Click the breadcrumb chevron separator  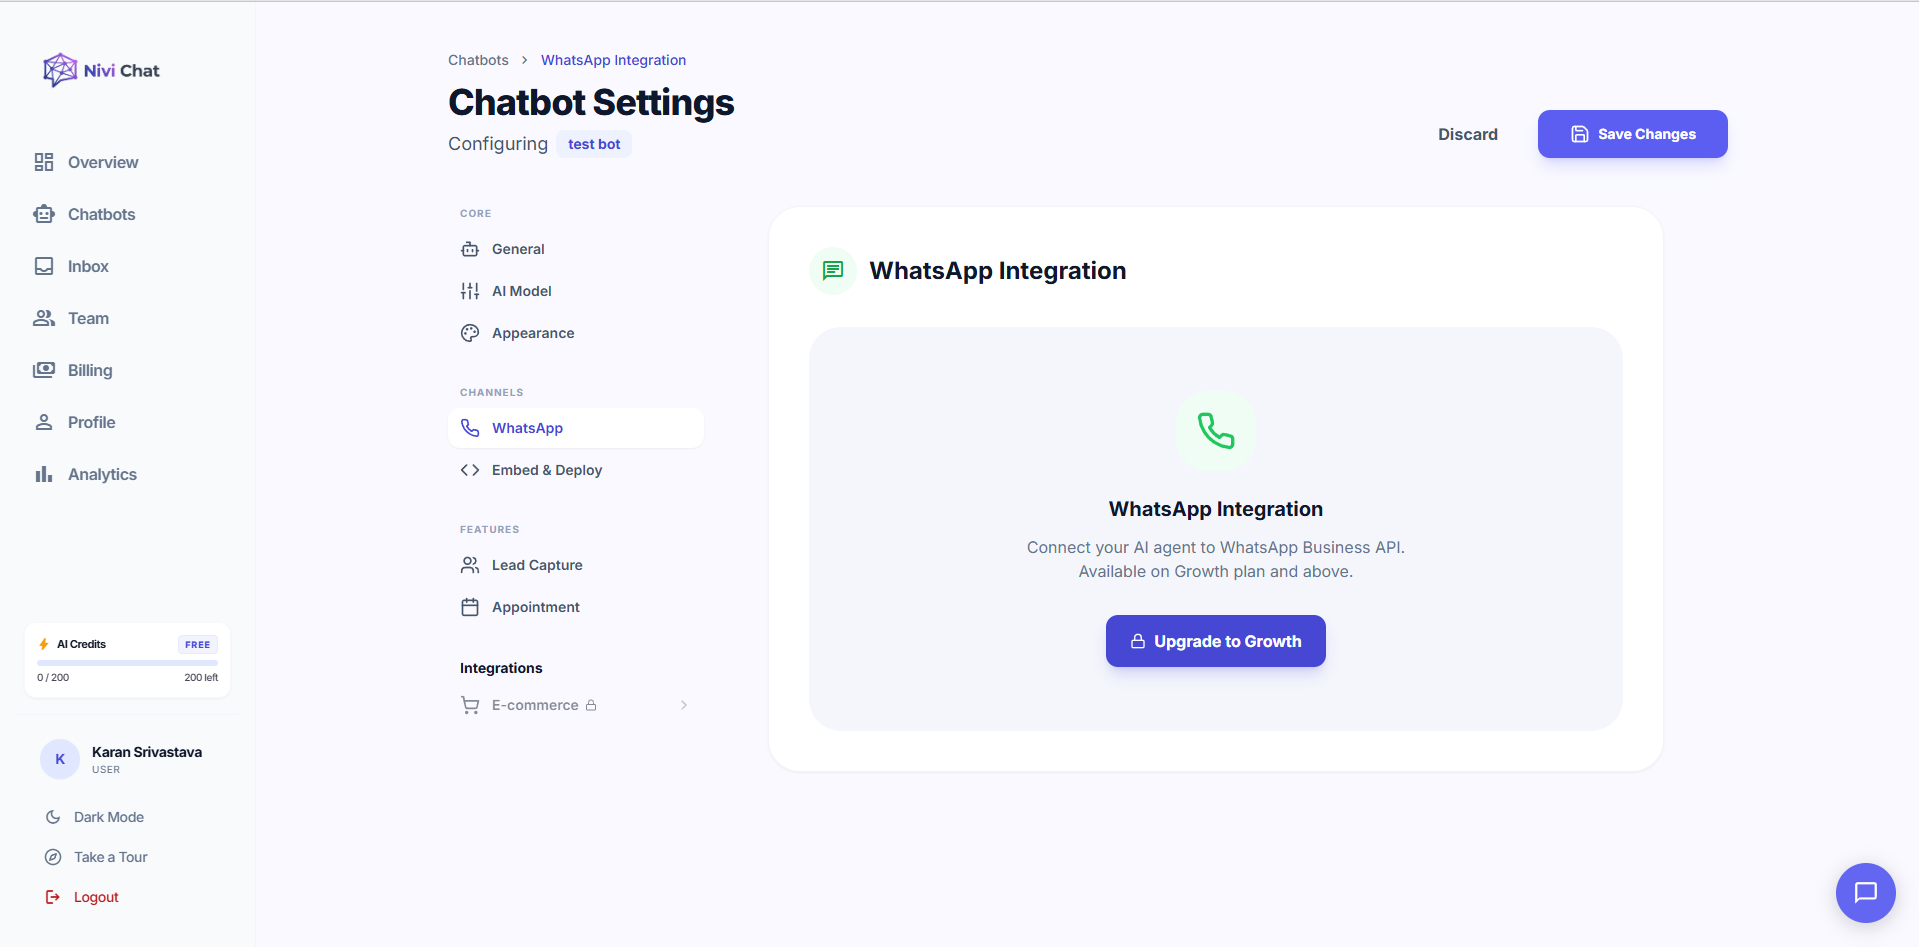click(524, 60)
